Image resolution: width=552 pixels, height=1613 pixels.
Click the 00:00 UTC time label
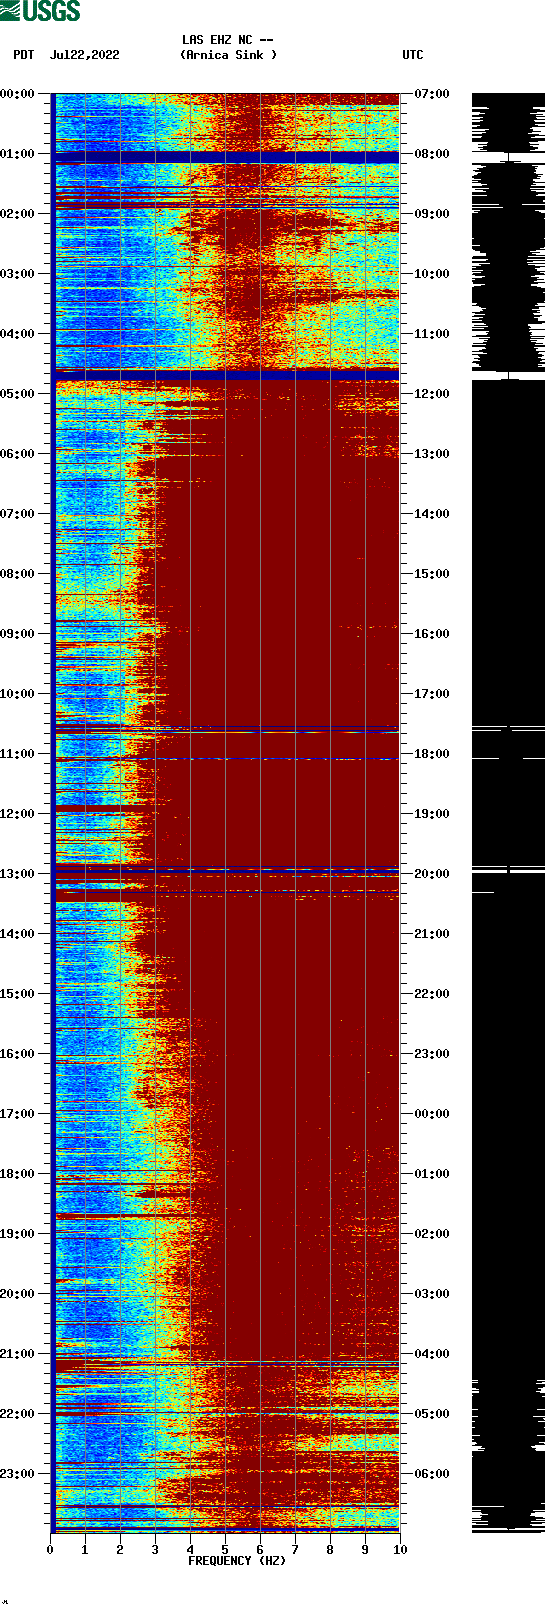(x=432, y=1114)
